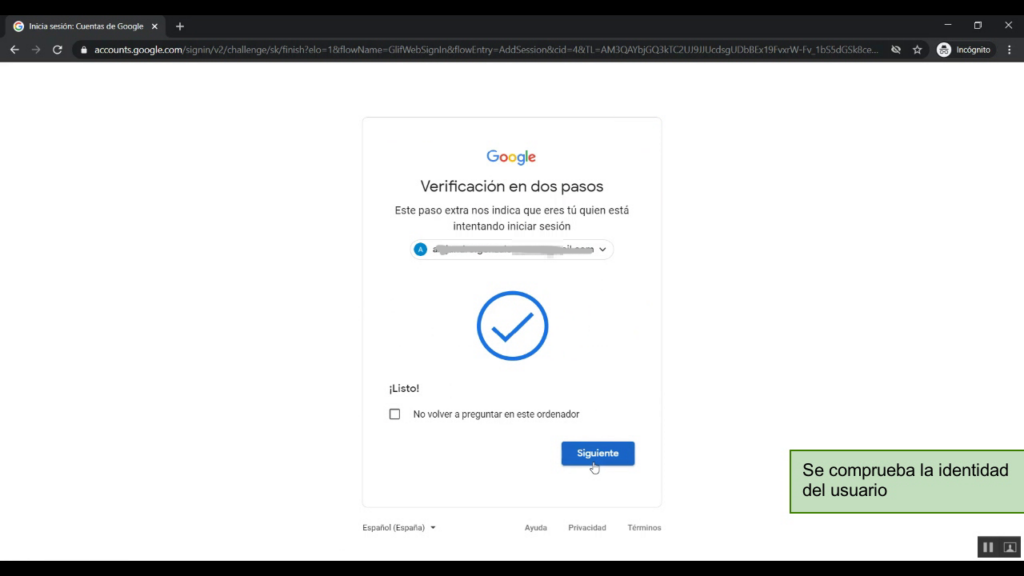Bookmark this page with the star icon

point(918,50)
